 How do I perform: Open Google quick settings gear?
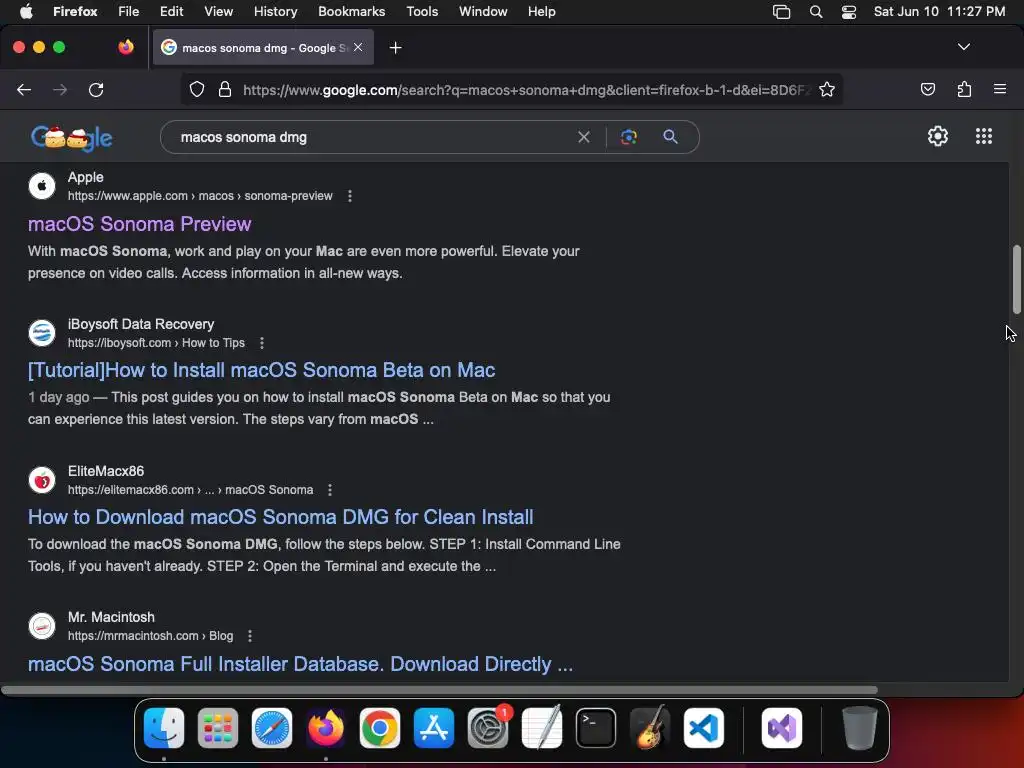point(938,136)
